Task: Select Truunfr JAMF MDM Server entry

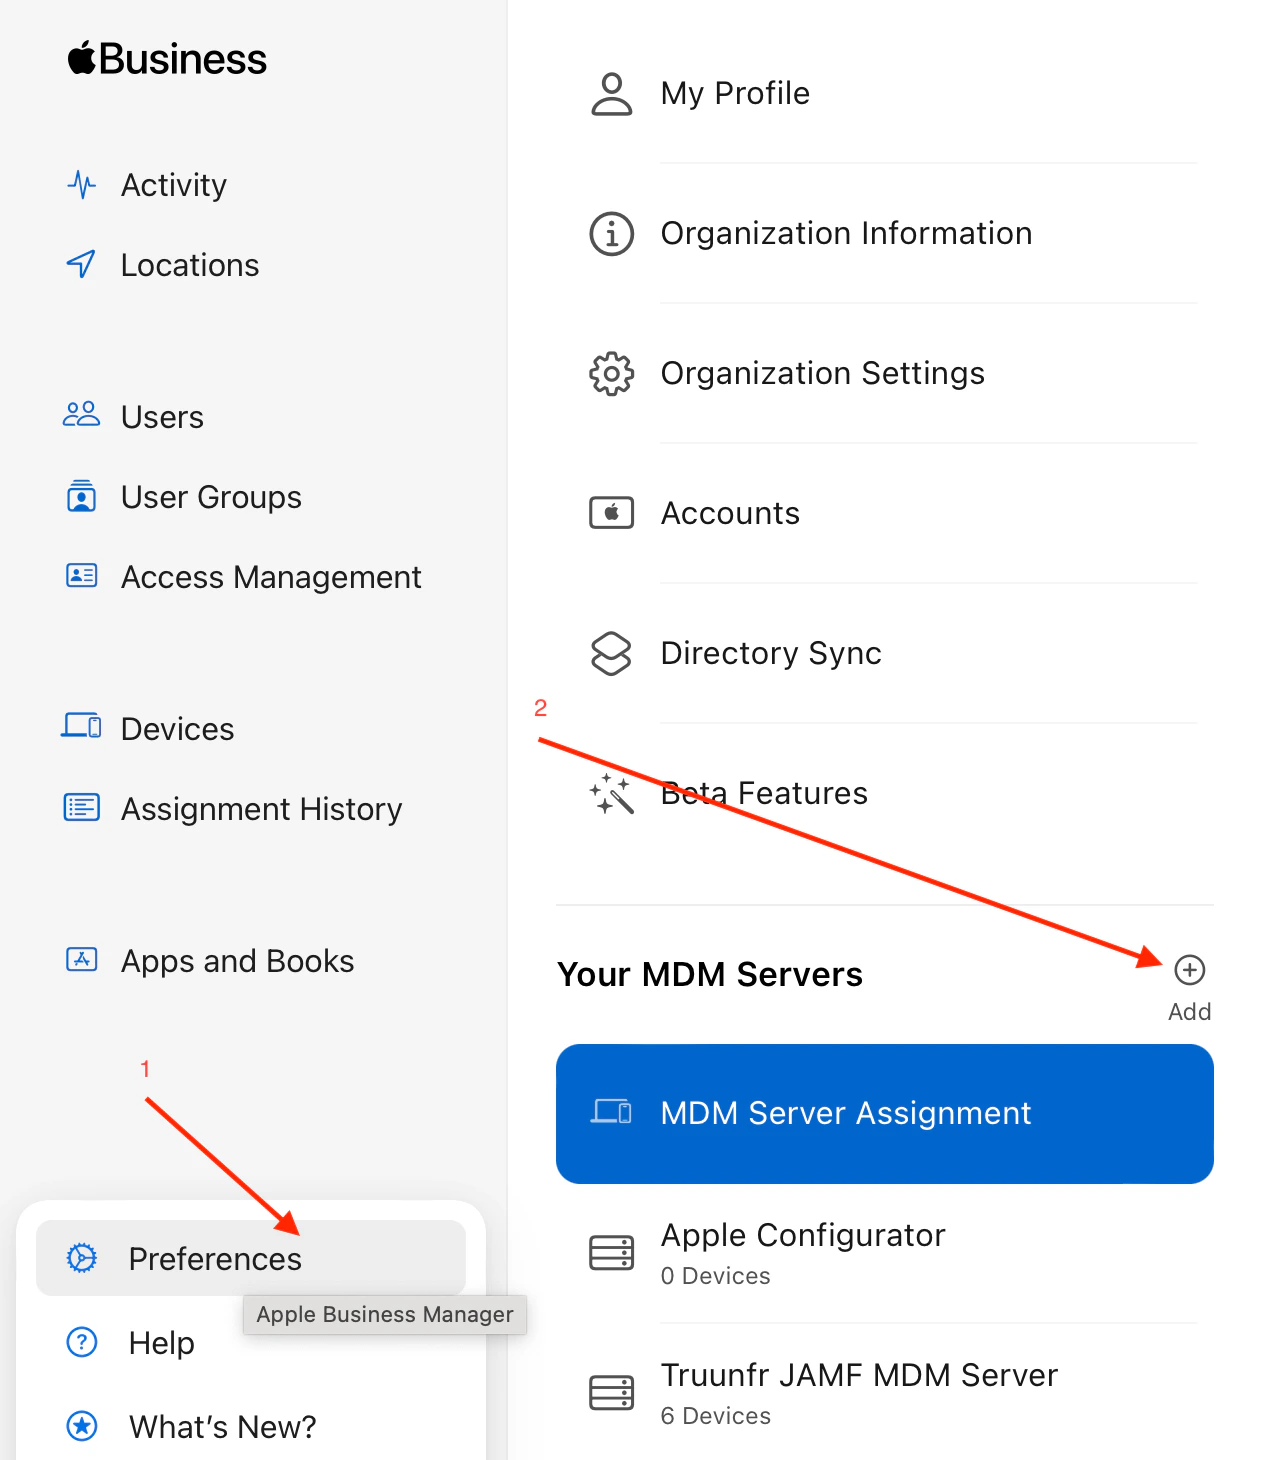Action: 885,1394
